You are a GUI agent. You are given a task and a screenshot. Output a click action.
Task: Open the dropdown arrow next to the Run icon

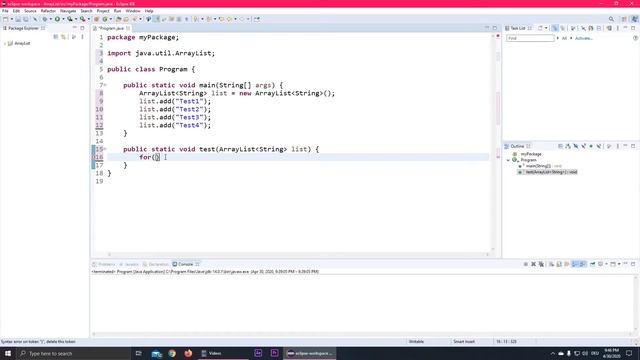[63, 19]
